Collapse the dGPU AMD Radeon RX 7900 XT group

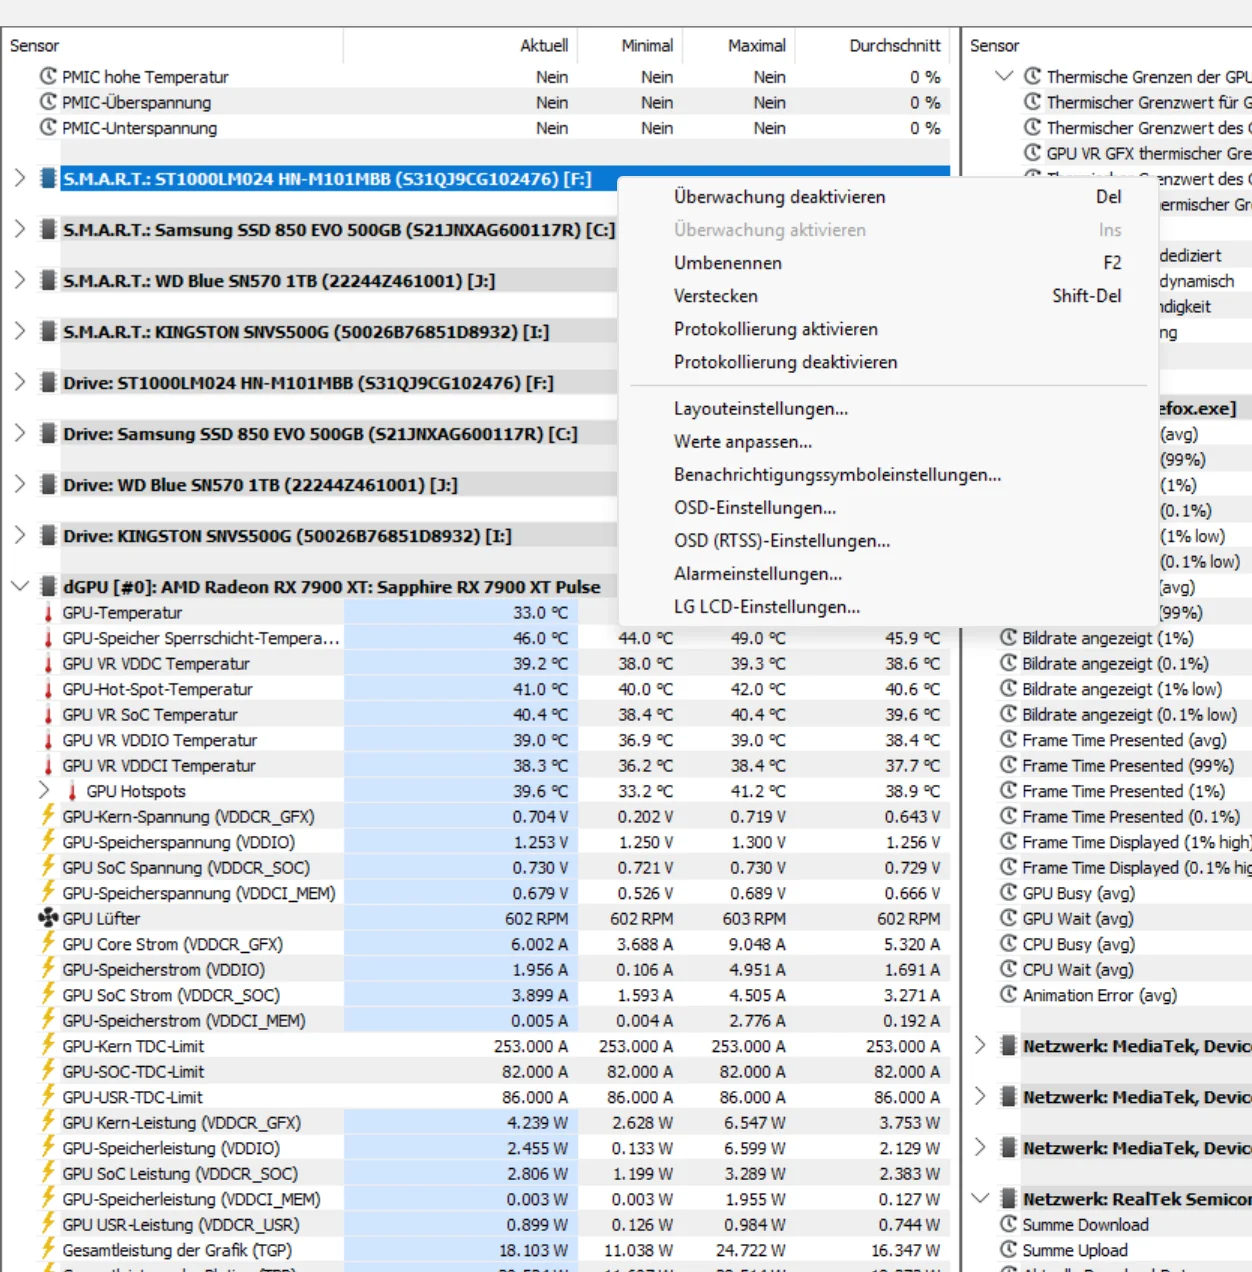19,586
